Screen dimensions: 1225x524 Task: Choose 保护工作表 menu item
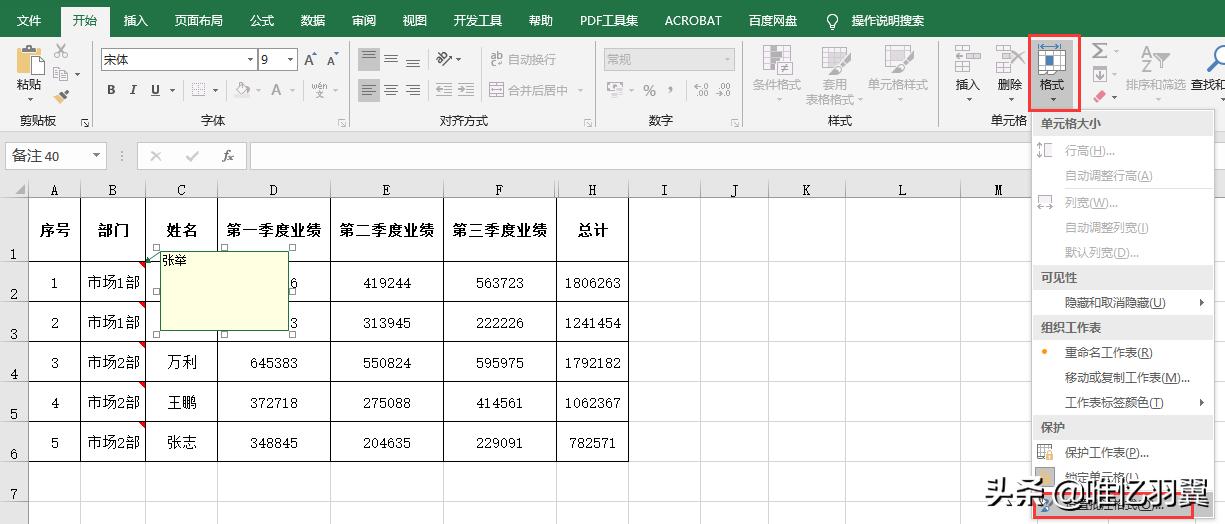[x=1123, y=452]
